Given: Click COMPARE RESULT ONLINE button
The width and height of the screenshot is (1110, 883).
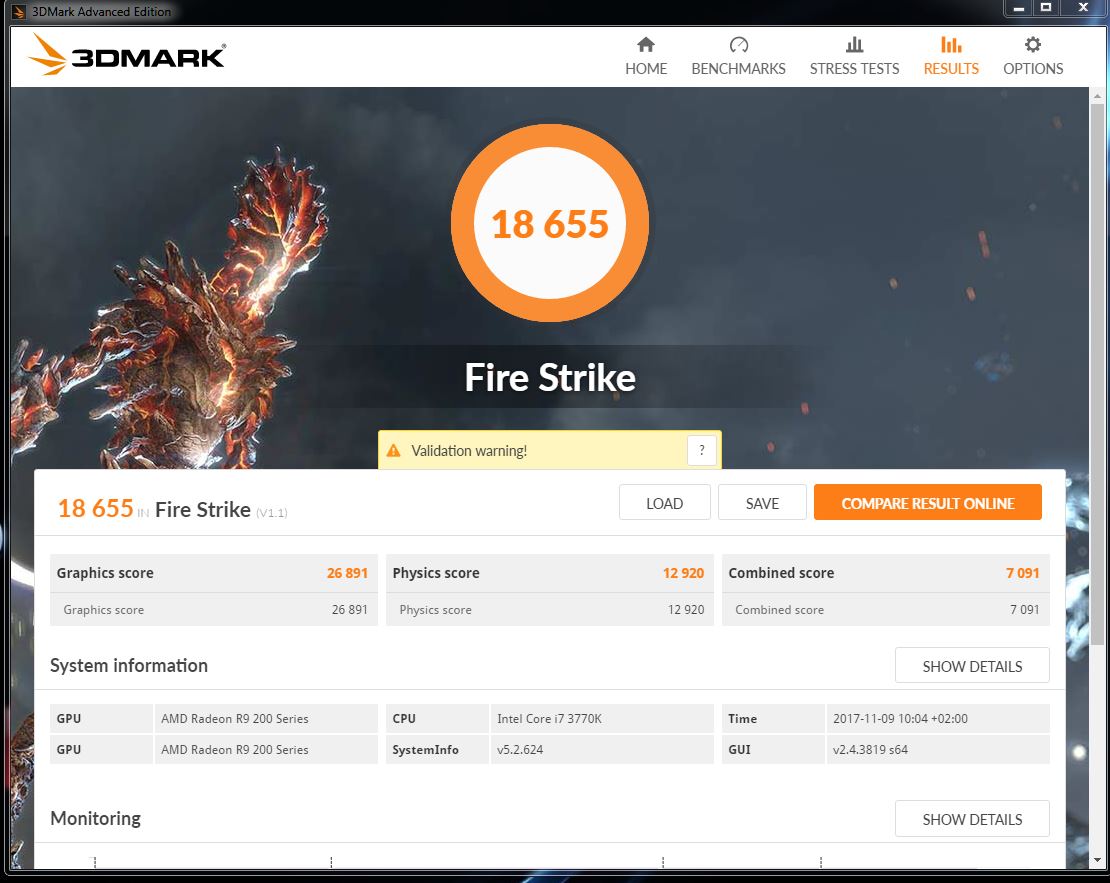Looking at the screenshot, I should click(927, 503).
